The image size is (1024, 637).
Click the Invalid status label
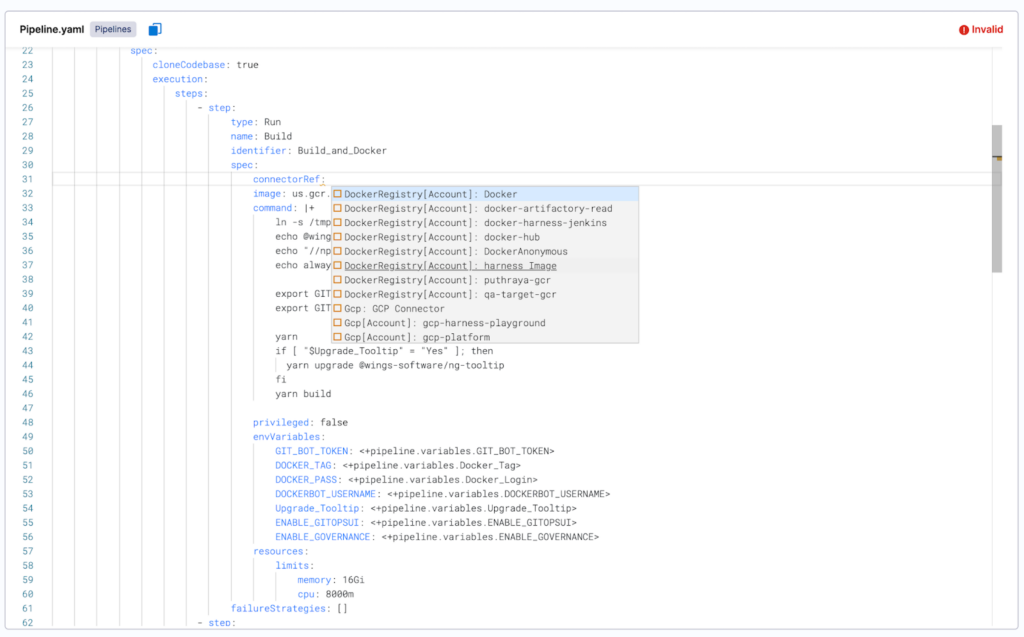(x=985, y=29)
